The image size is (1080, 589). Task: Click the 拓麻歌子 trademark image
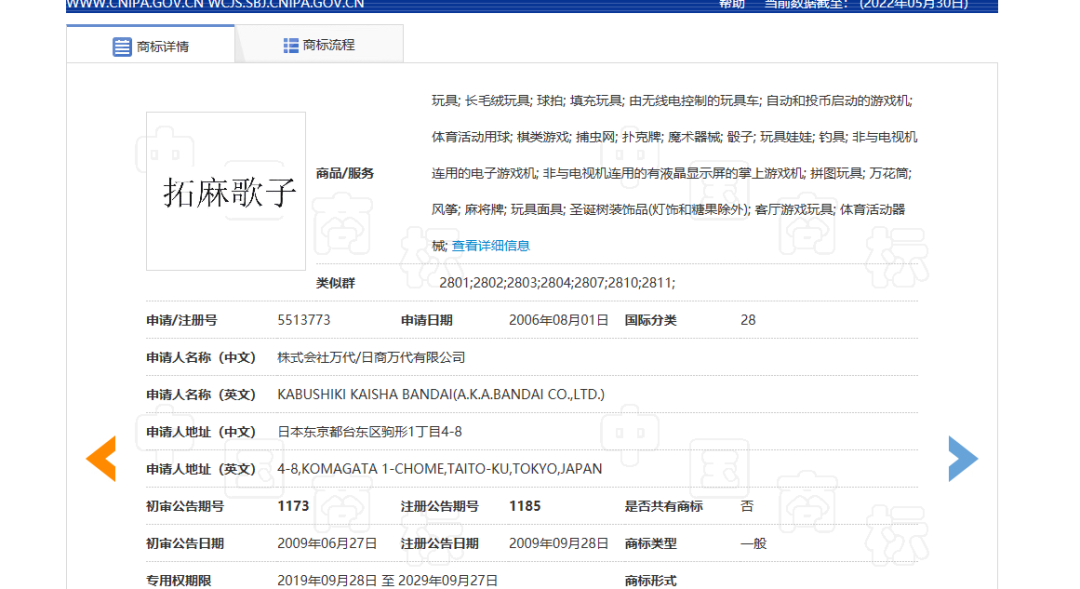(226, 192)
